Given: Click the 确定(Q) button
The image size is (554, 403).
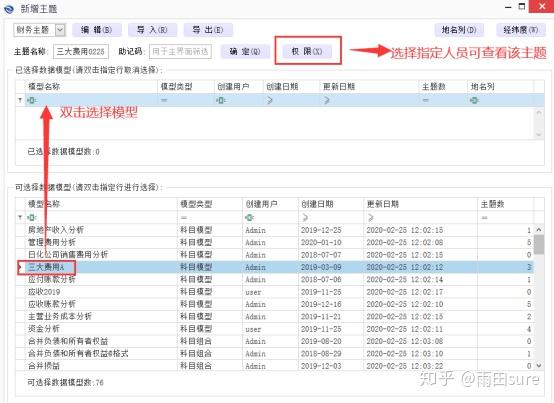Looking at the screenshot, I should 245,52.
